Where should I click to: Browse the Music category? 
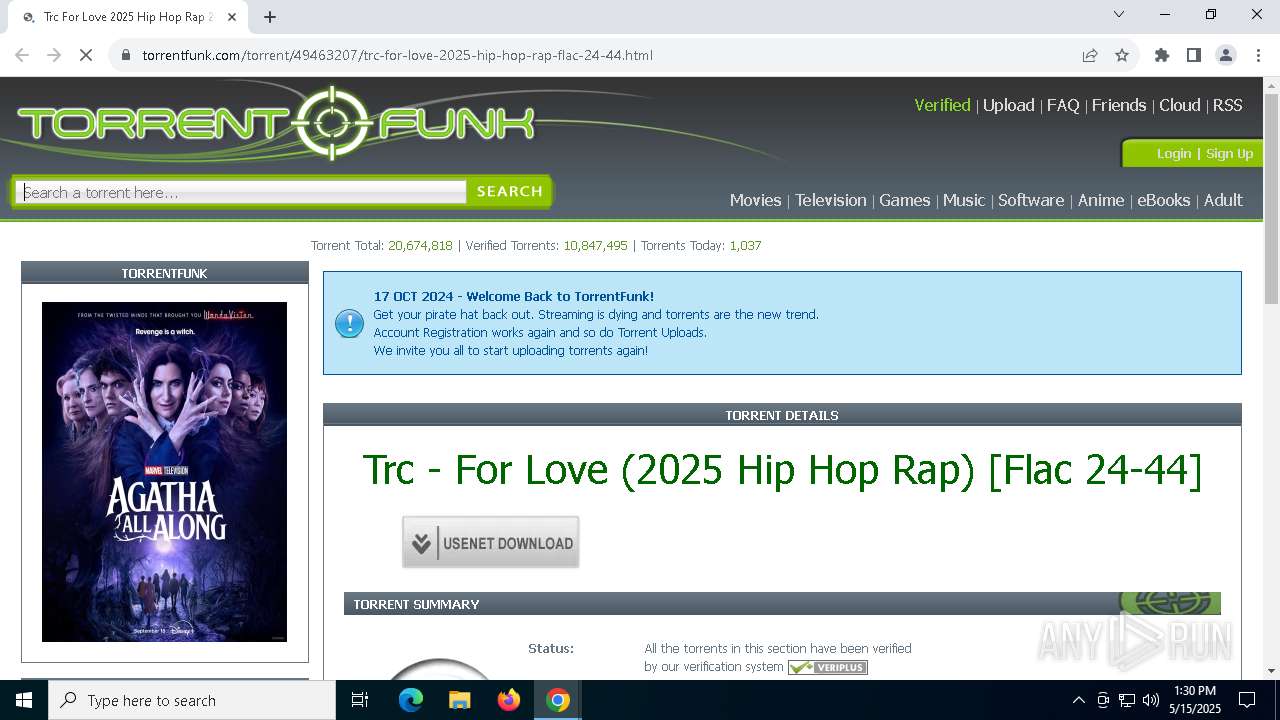click(x=964, y=200)
